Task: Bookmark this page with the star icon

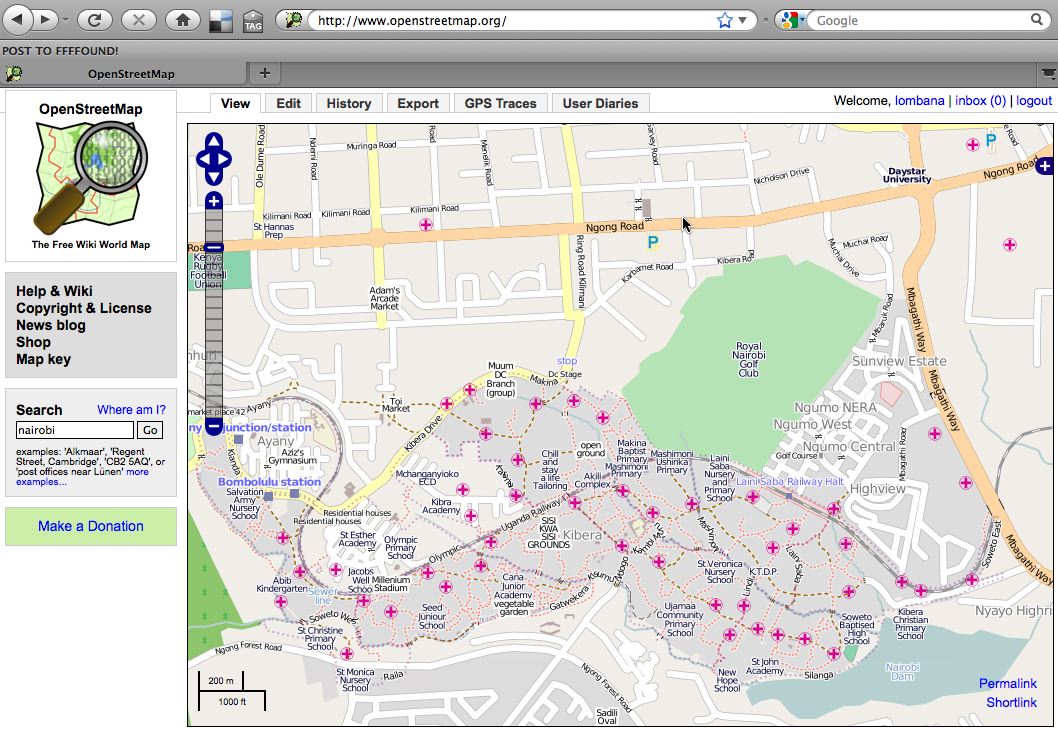Action: pos(725,20)
